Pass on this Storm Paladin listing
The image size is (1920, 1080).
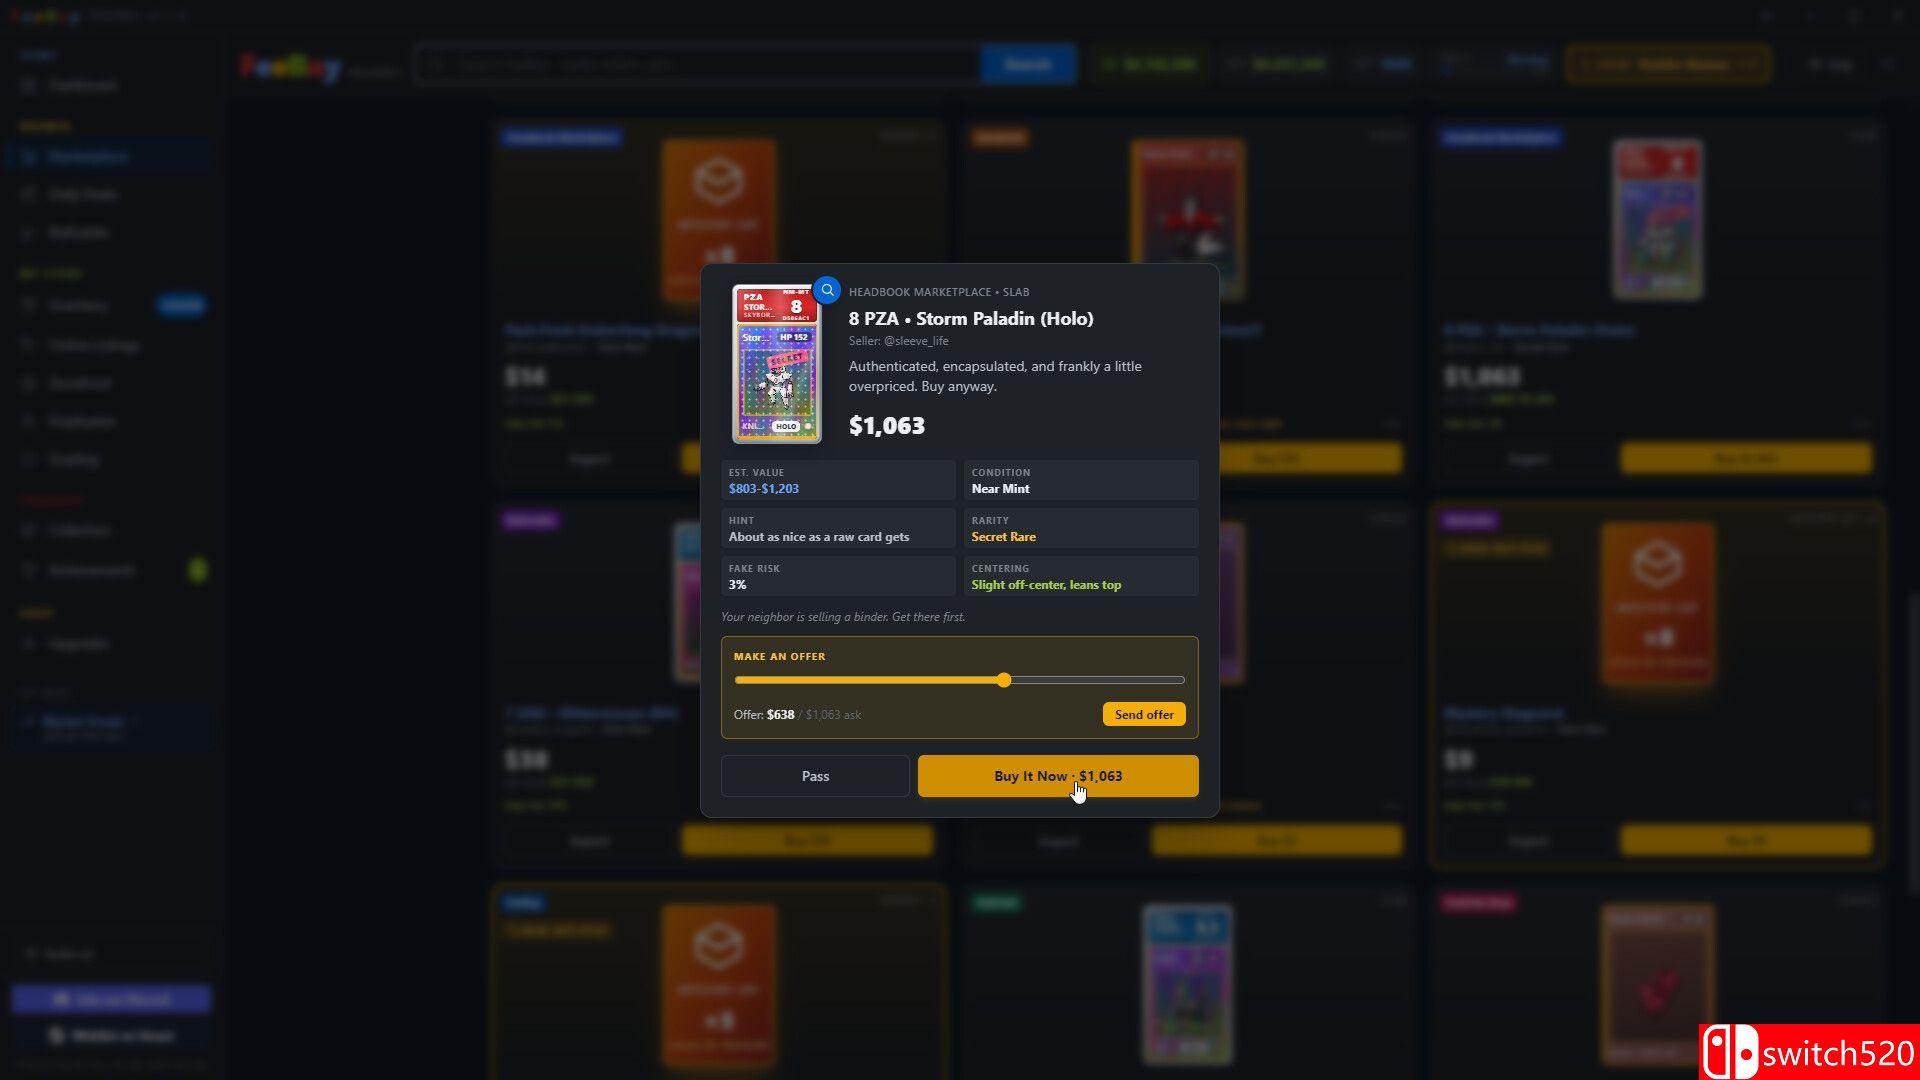(x=815, y=776)
